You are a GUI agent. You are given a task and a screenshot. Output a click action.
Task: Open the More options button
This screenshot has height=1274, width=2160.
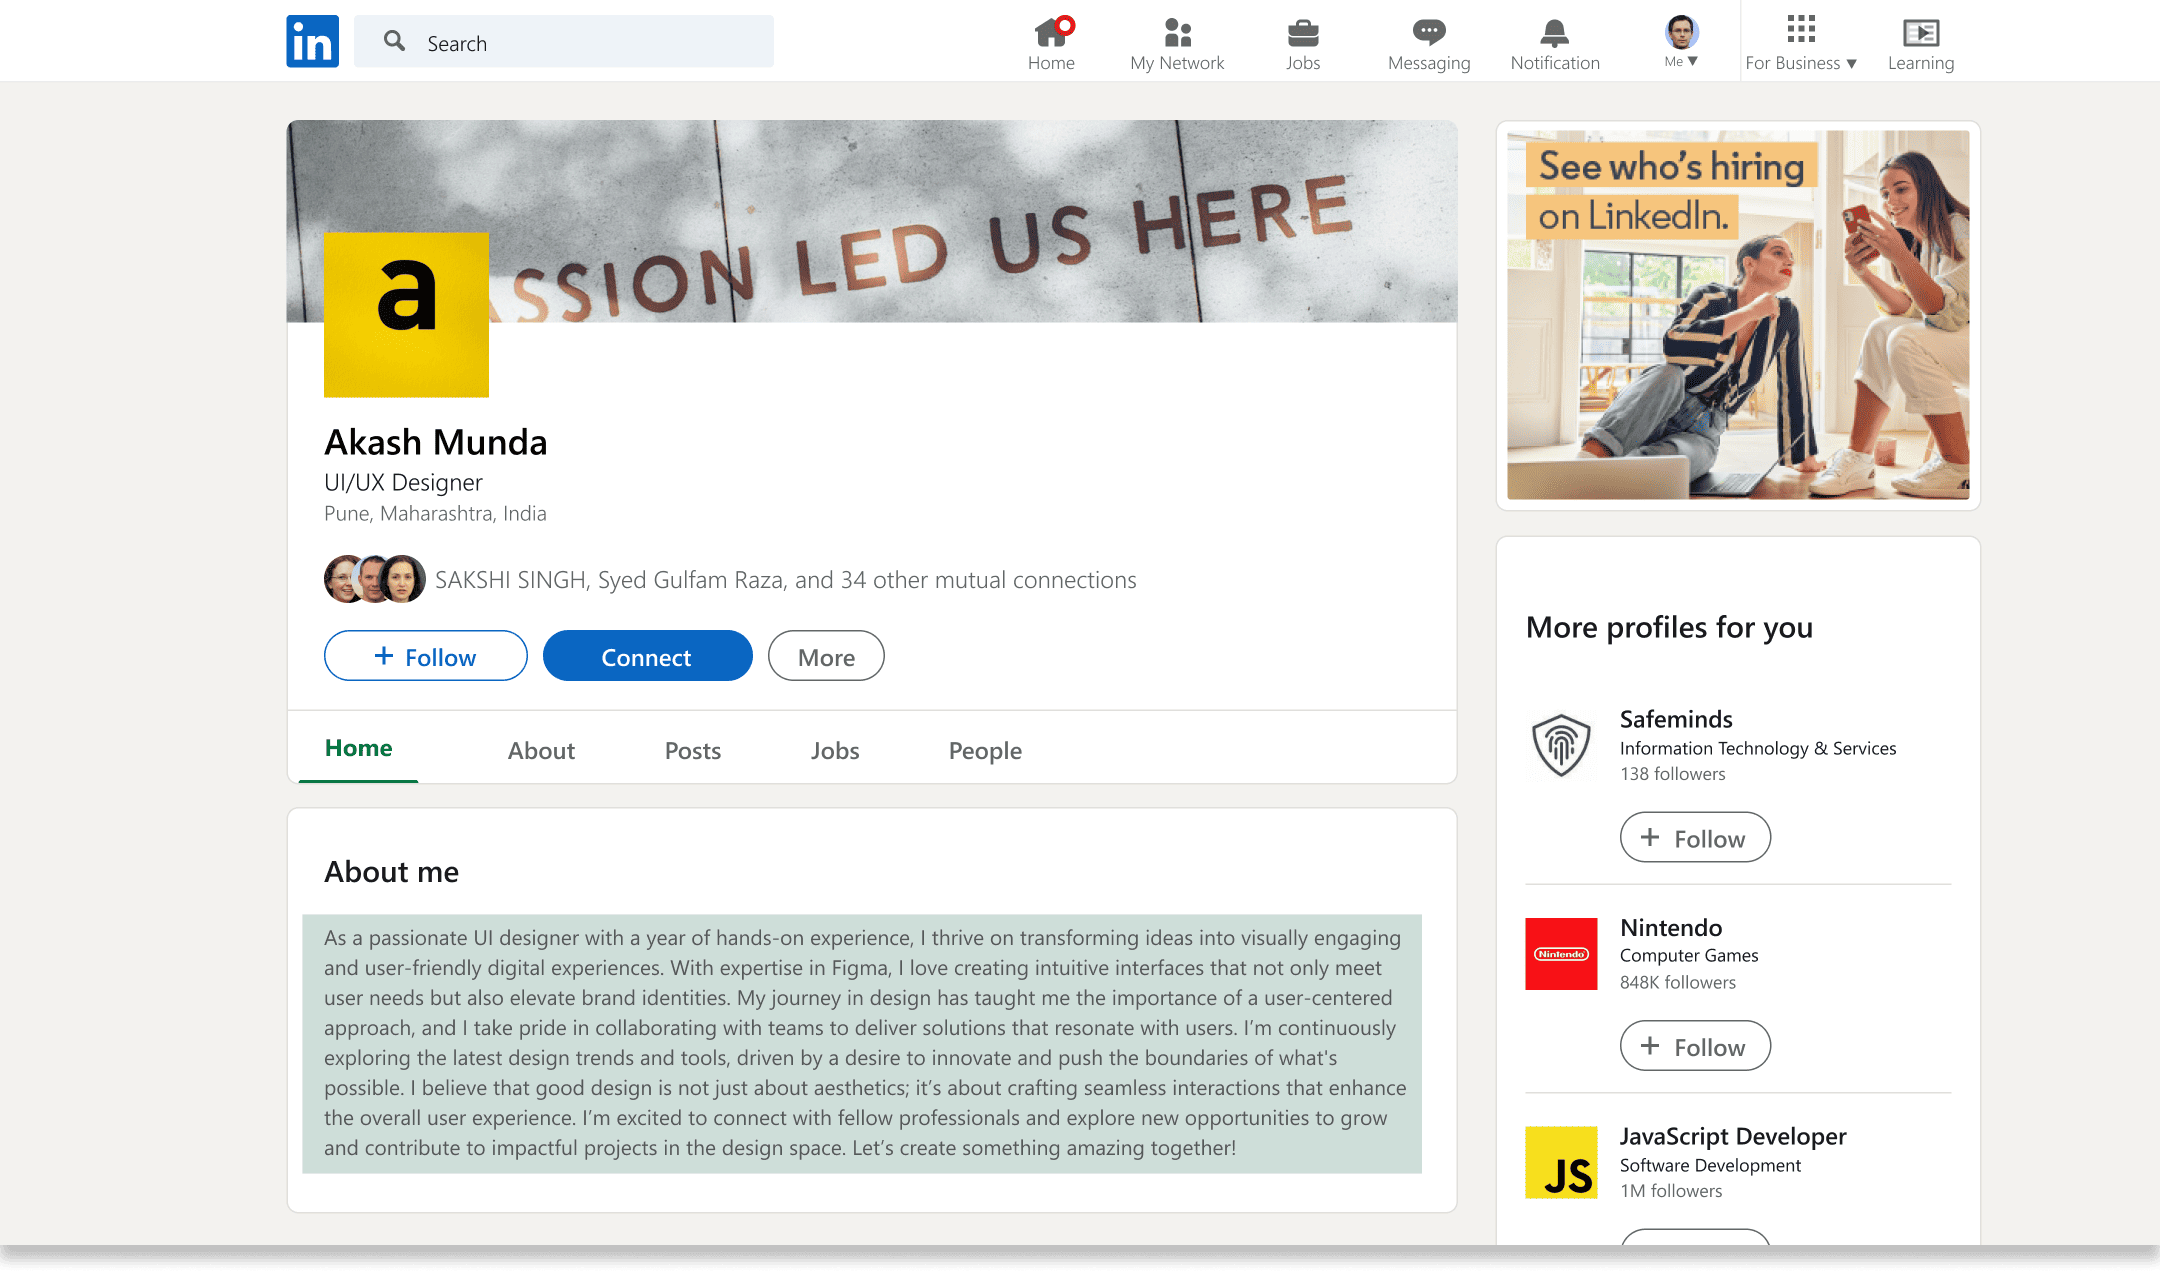coord(826,656)
